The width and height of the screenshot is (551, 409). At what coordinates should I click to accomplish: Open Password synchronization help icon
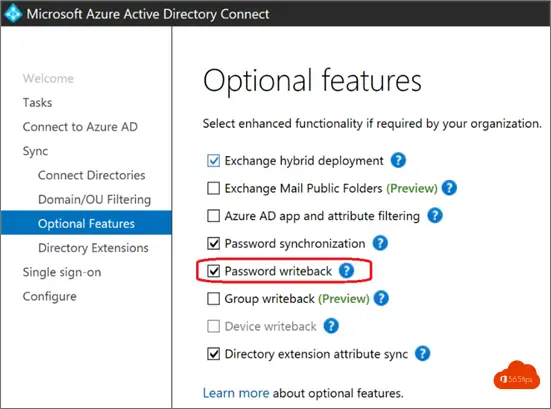380,243
